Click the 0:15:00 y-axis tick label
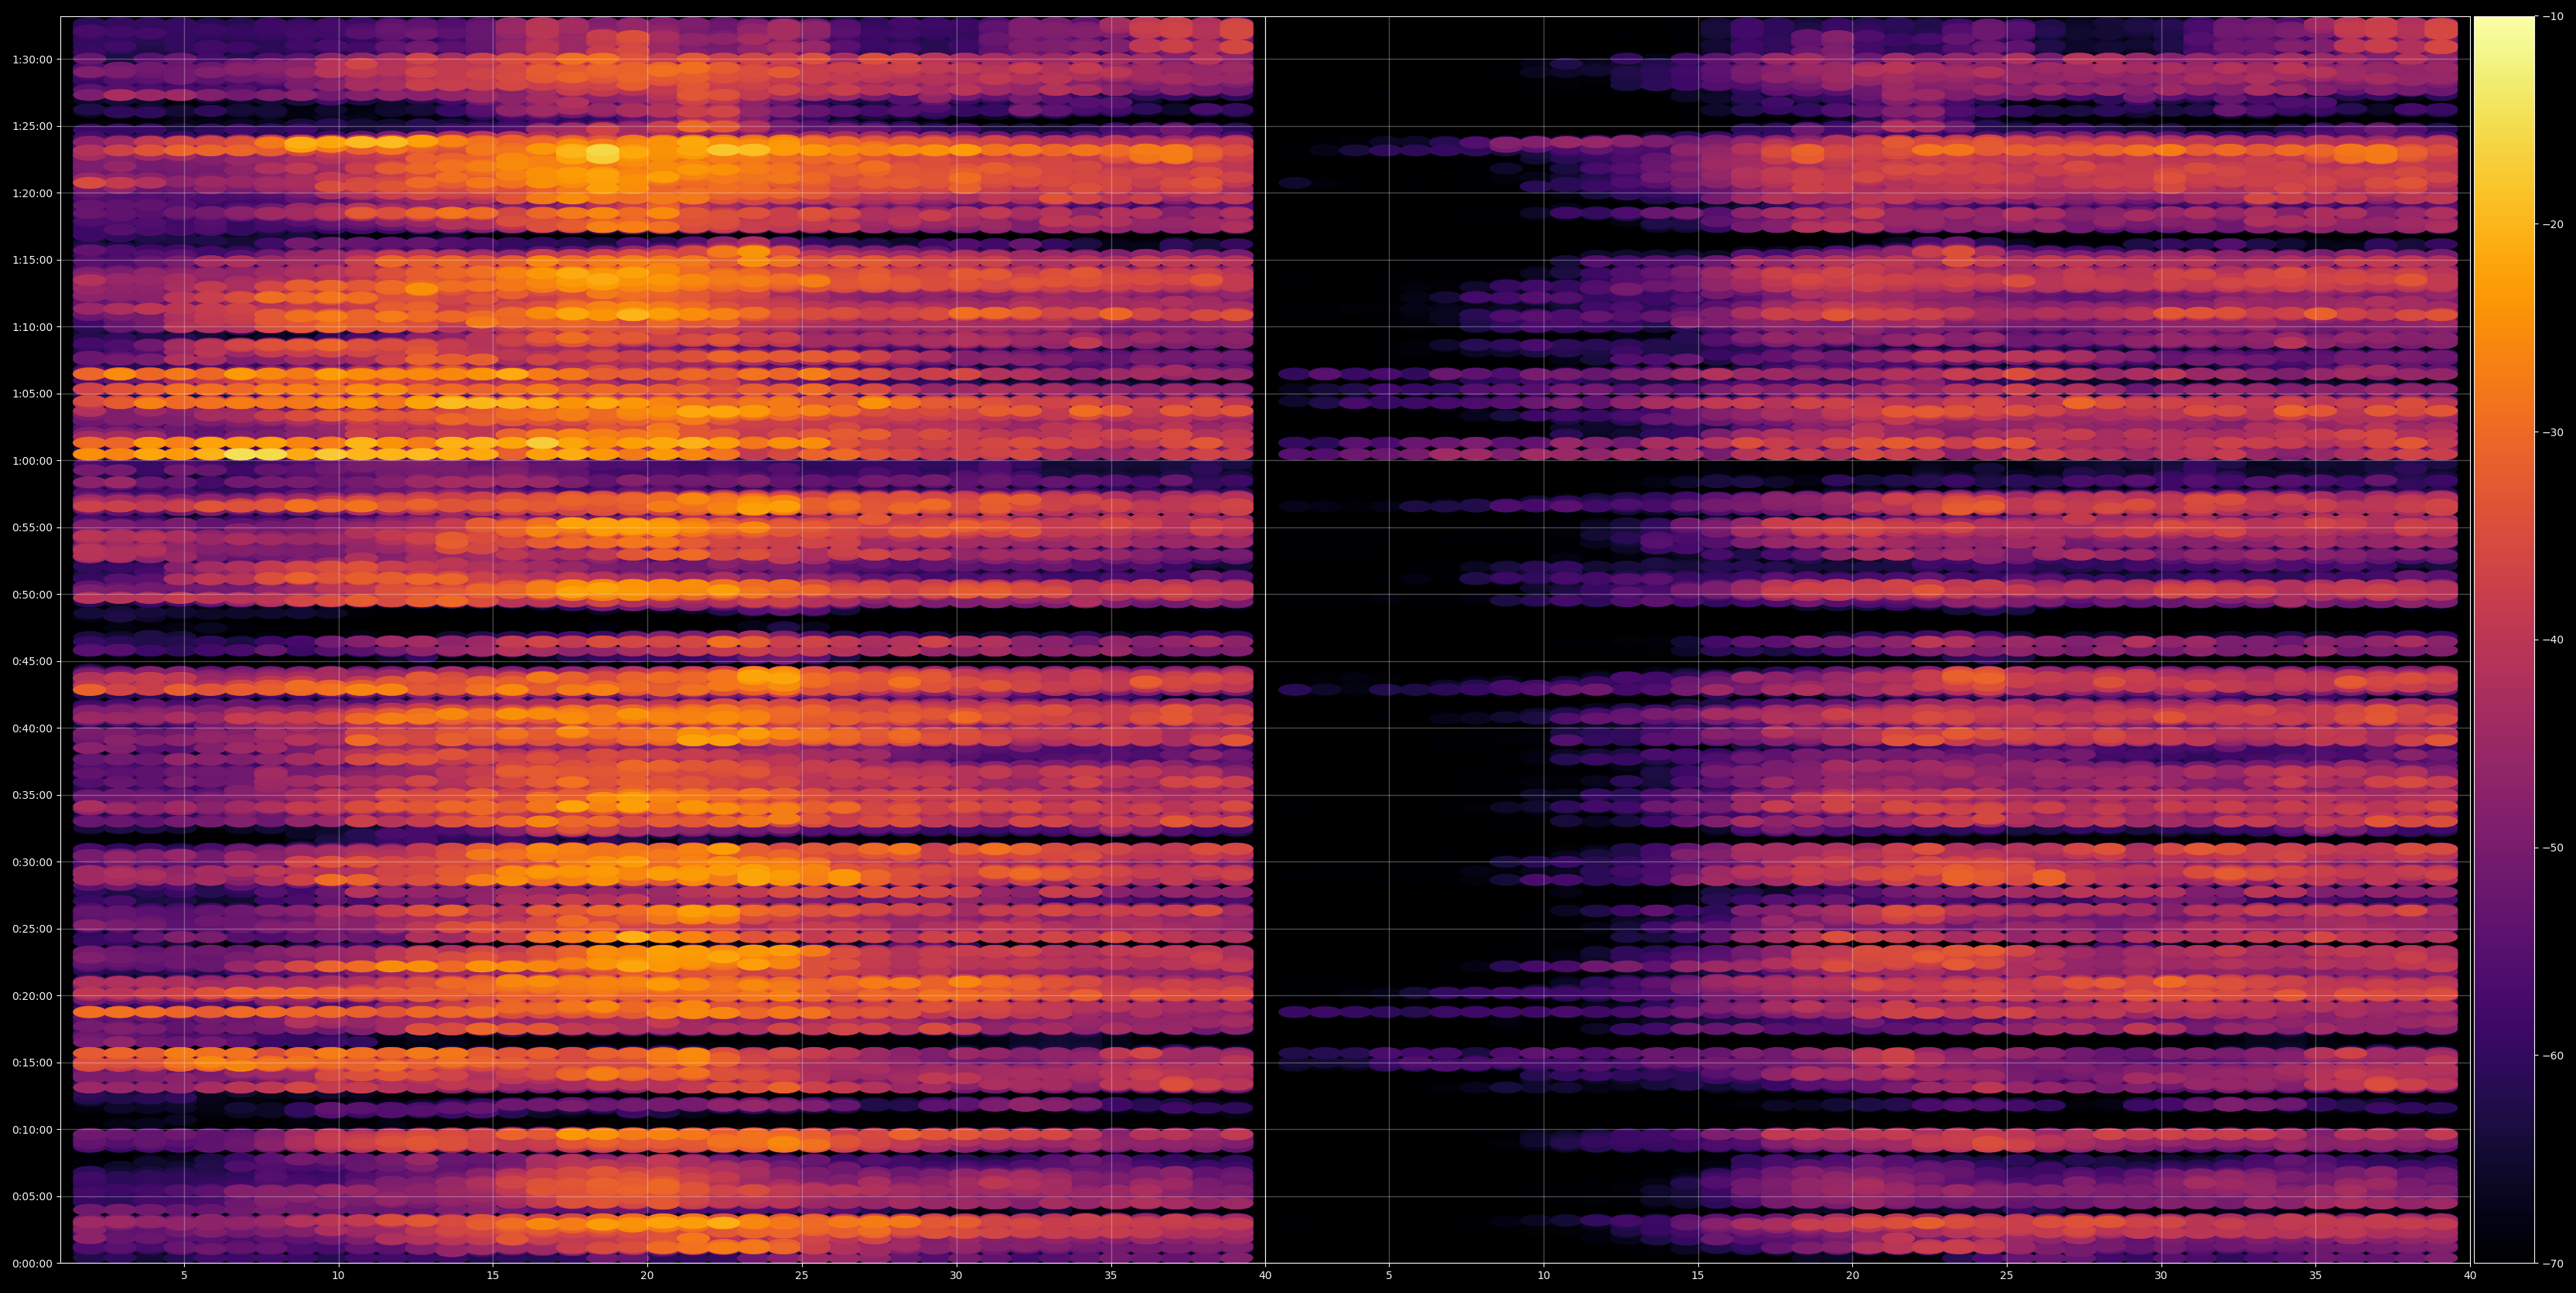The height and width of the screenshot is (1293, 2576). click(32, 1063)
